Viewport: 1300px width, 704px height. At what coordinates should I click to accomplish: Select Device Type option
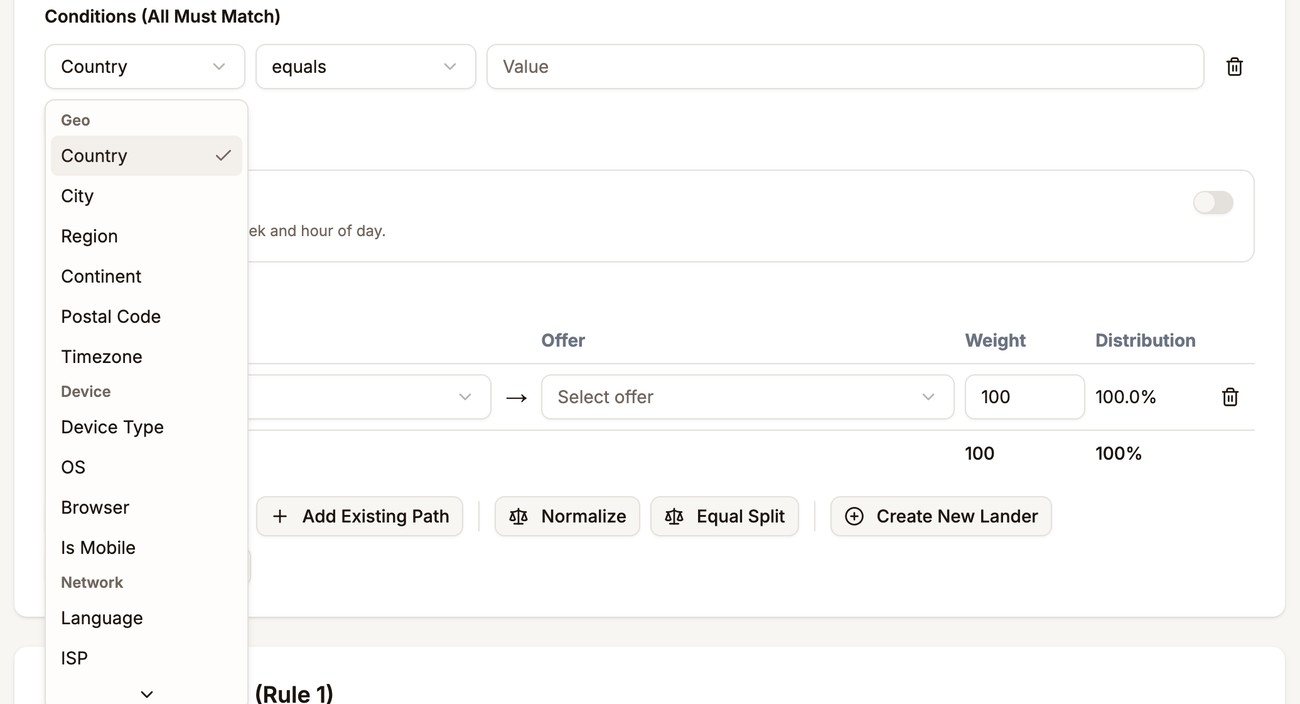point(147,427)
